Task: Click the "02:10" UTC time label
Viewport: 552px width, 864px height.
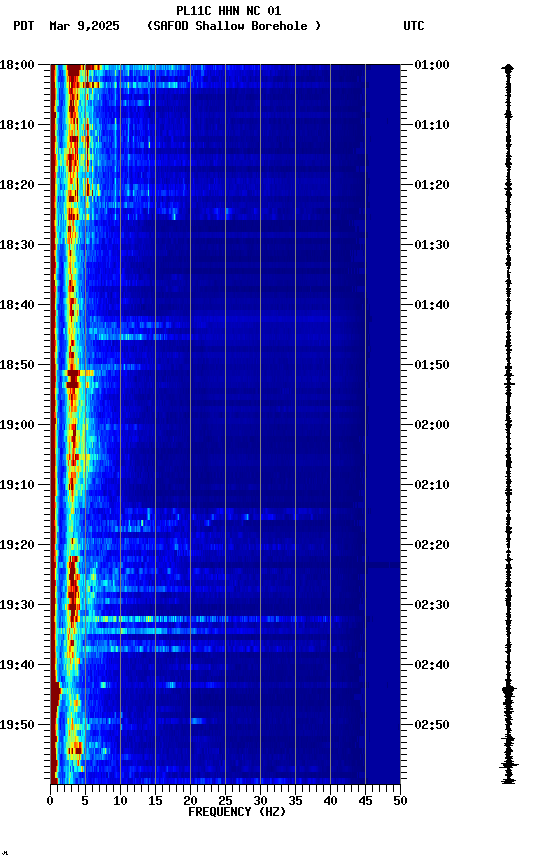Action: pyautogui.click(x=432, y=485)
